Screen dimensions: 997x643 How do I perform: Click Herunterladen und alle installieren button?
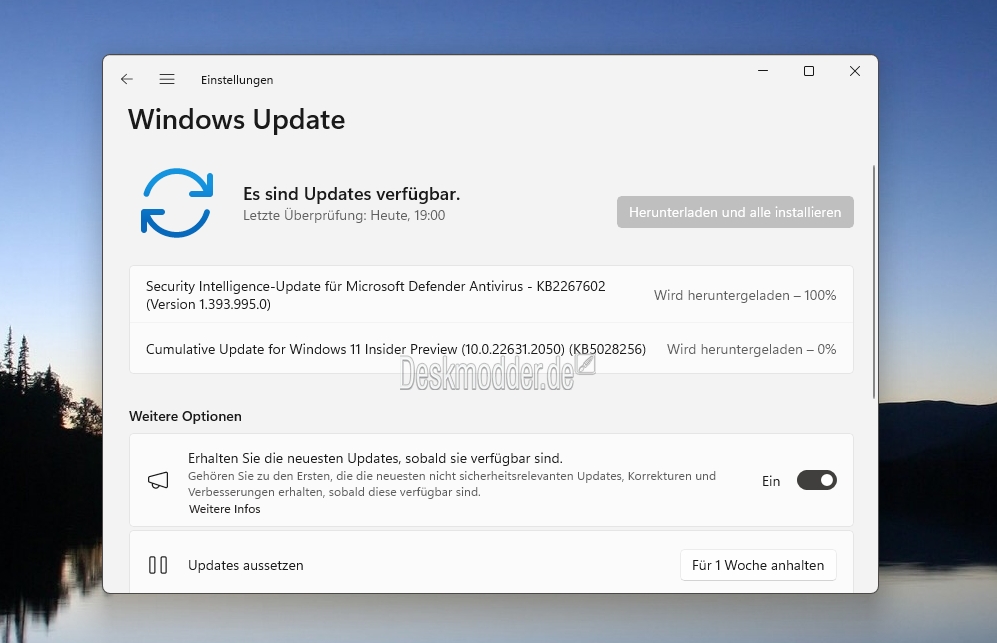pos(735,212)
